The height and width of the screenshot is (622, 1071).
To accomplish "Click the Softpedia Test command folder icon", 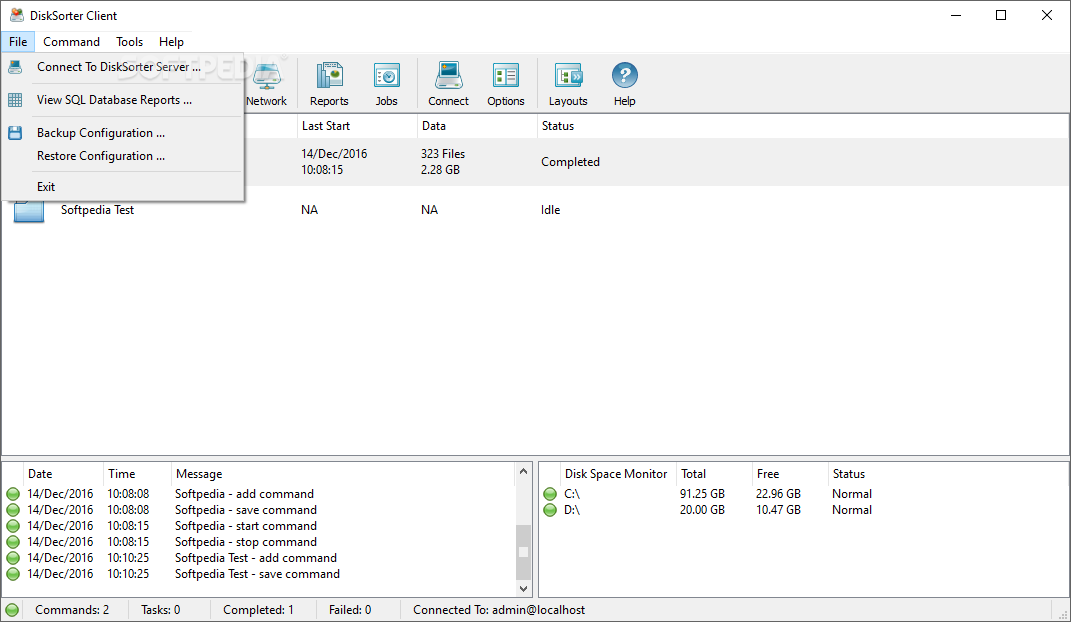I will [29, 210].
